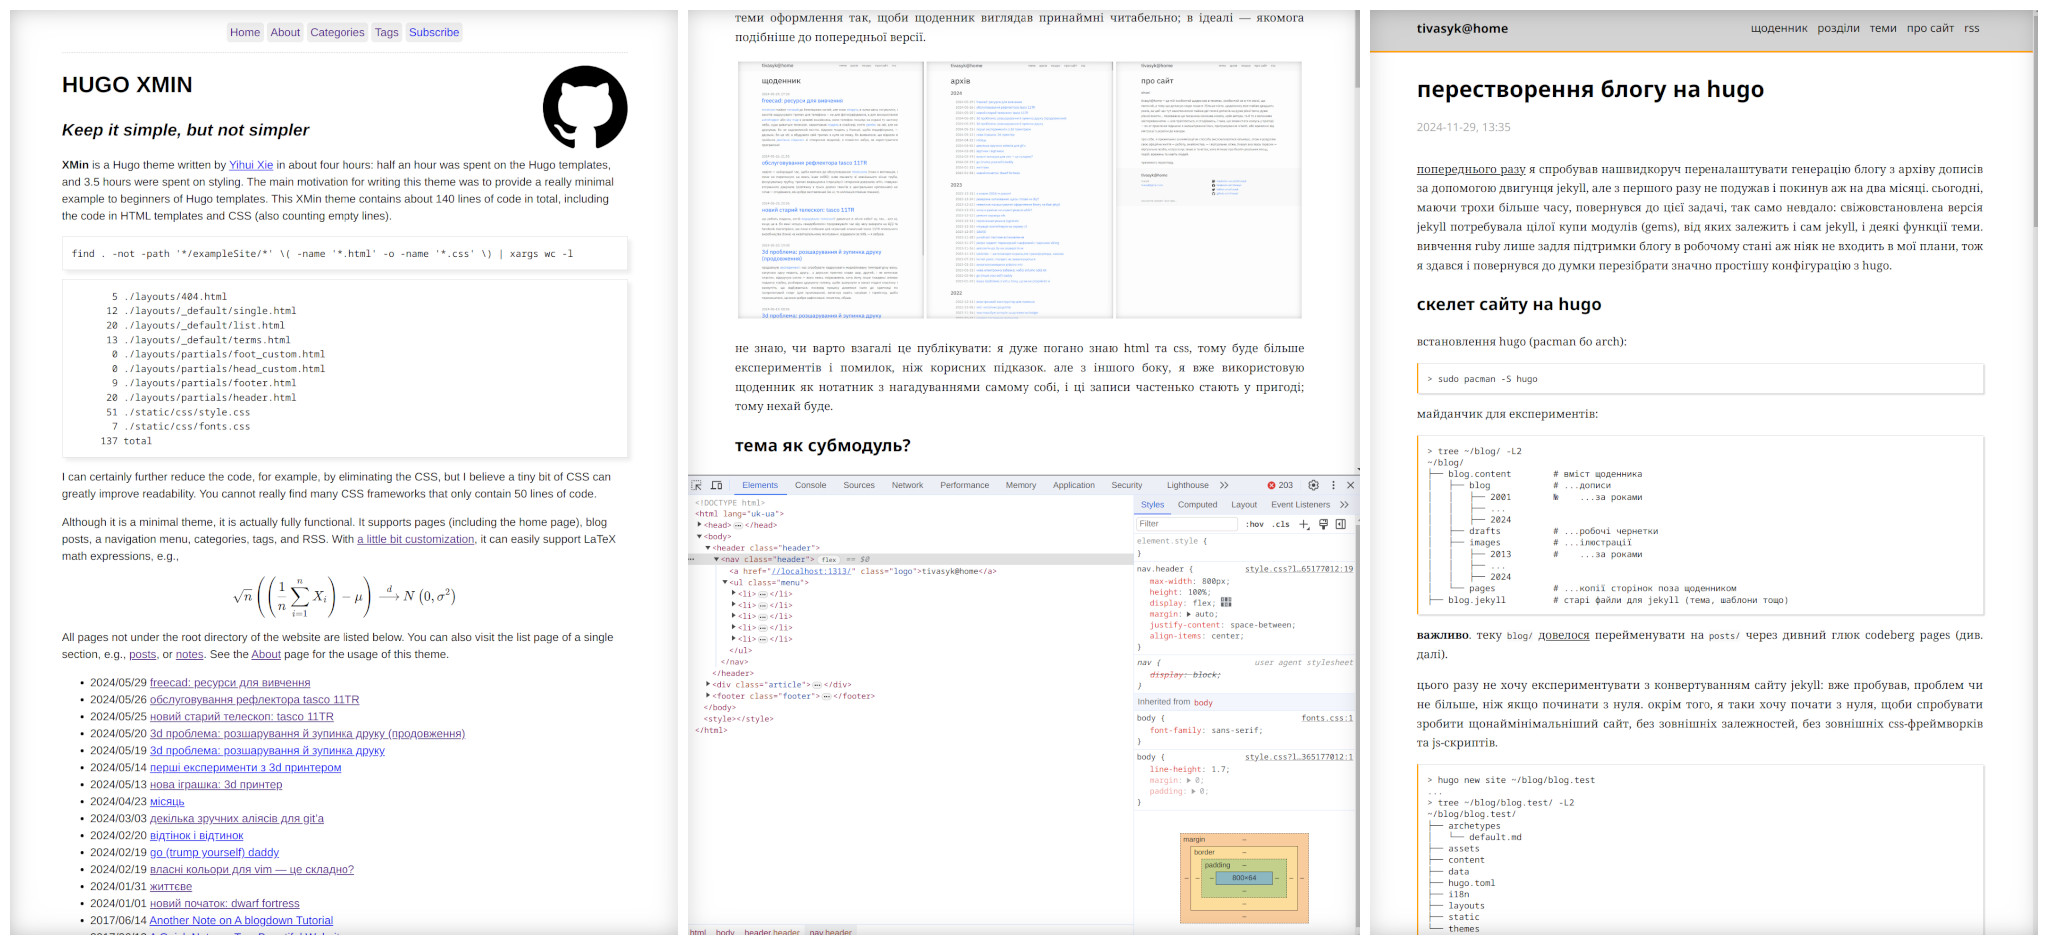Screen dimensions: 2048x945
Task: Click the 800×64 content box in box model
Action: (1244, 878)
